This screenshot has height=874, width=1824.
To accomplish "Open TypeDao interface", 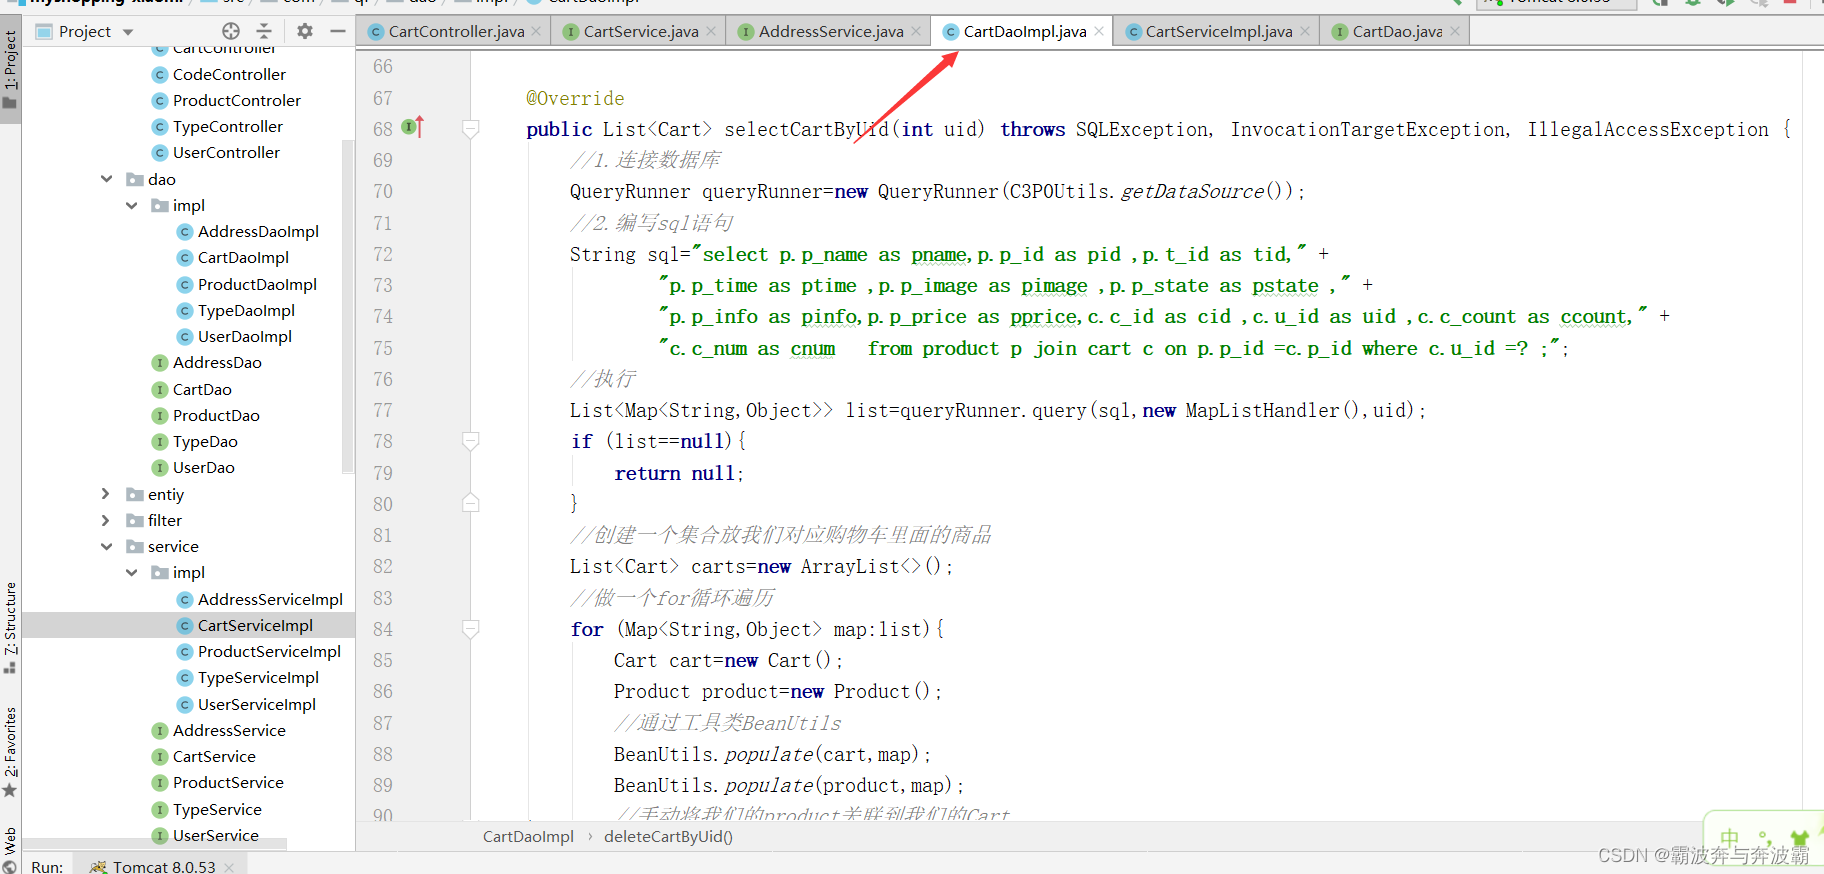I will [x=205, y=441].
